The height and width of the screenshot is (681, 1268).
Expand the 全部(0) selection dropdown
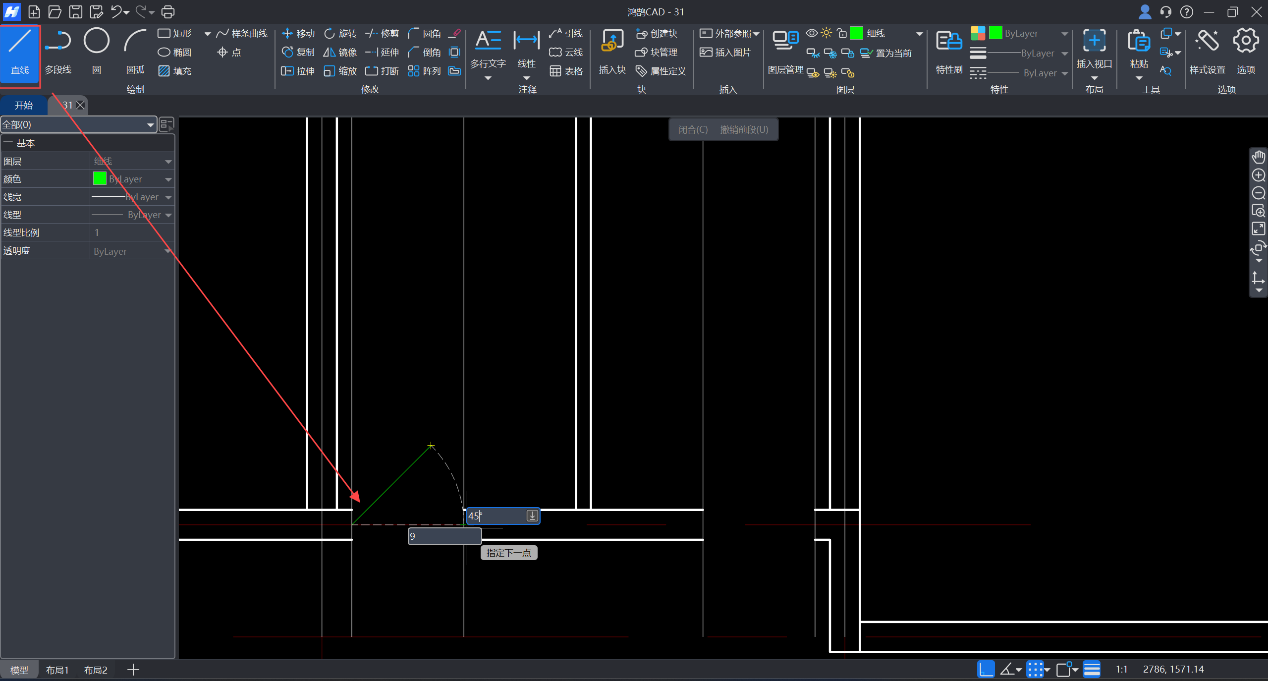click(151, 125)
